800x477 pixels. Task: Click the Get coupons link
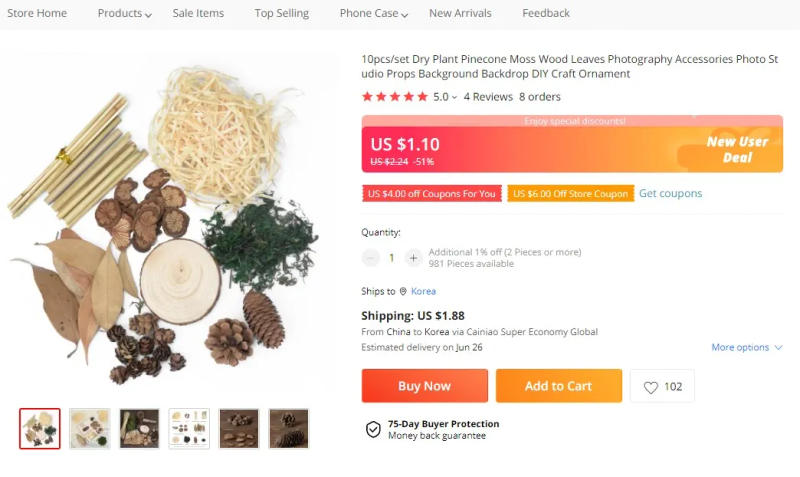pyautogui.click(x=670, y=194)
